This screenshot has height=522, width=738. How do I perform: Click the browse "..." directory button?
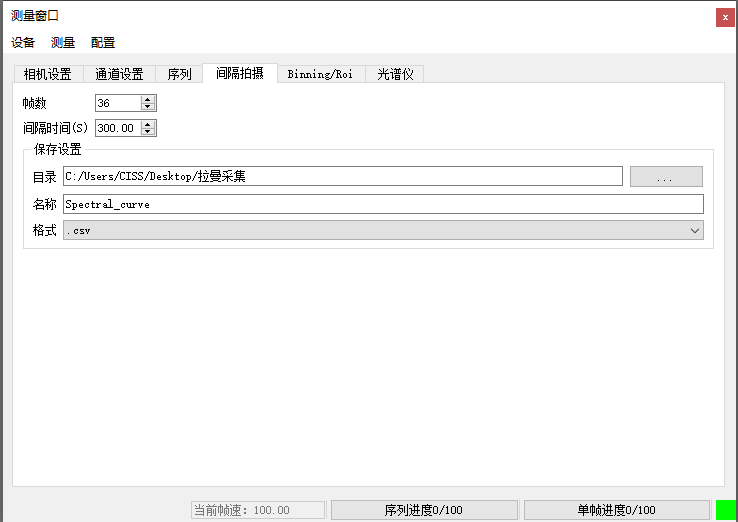[x=666, y=177]
